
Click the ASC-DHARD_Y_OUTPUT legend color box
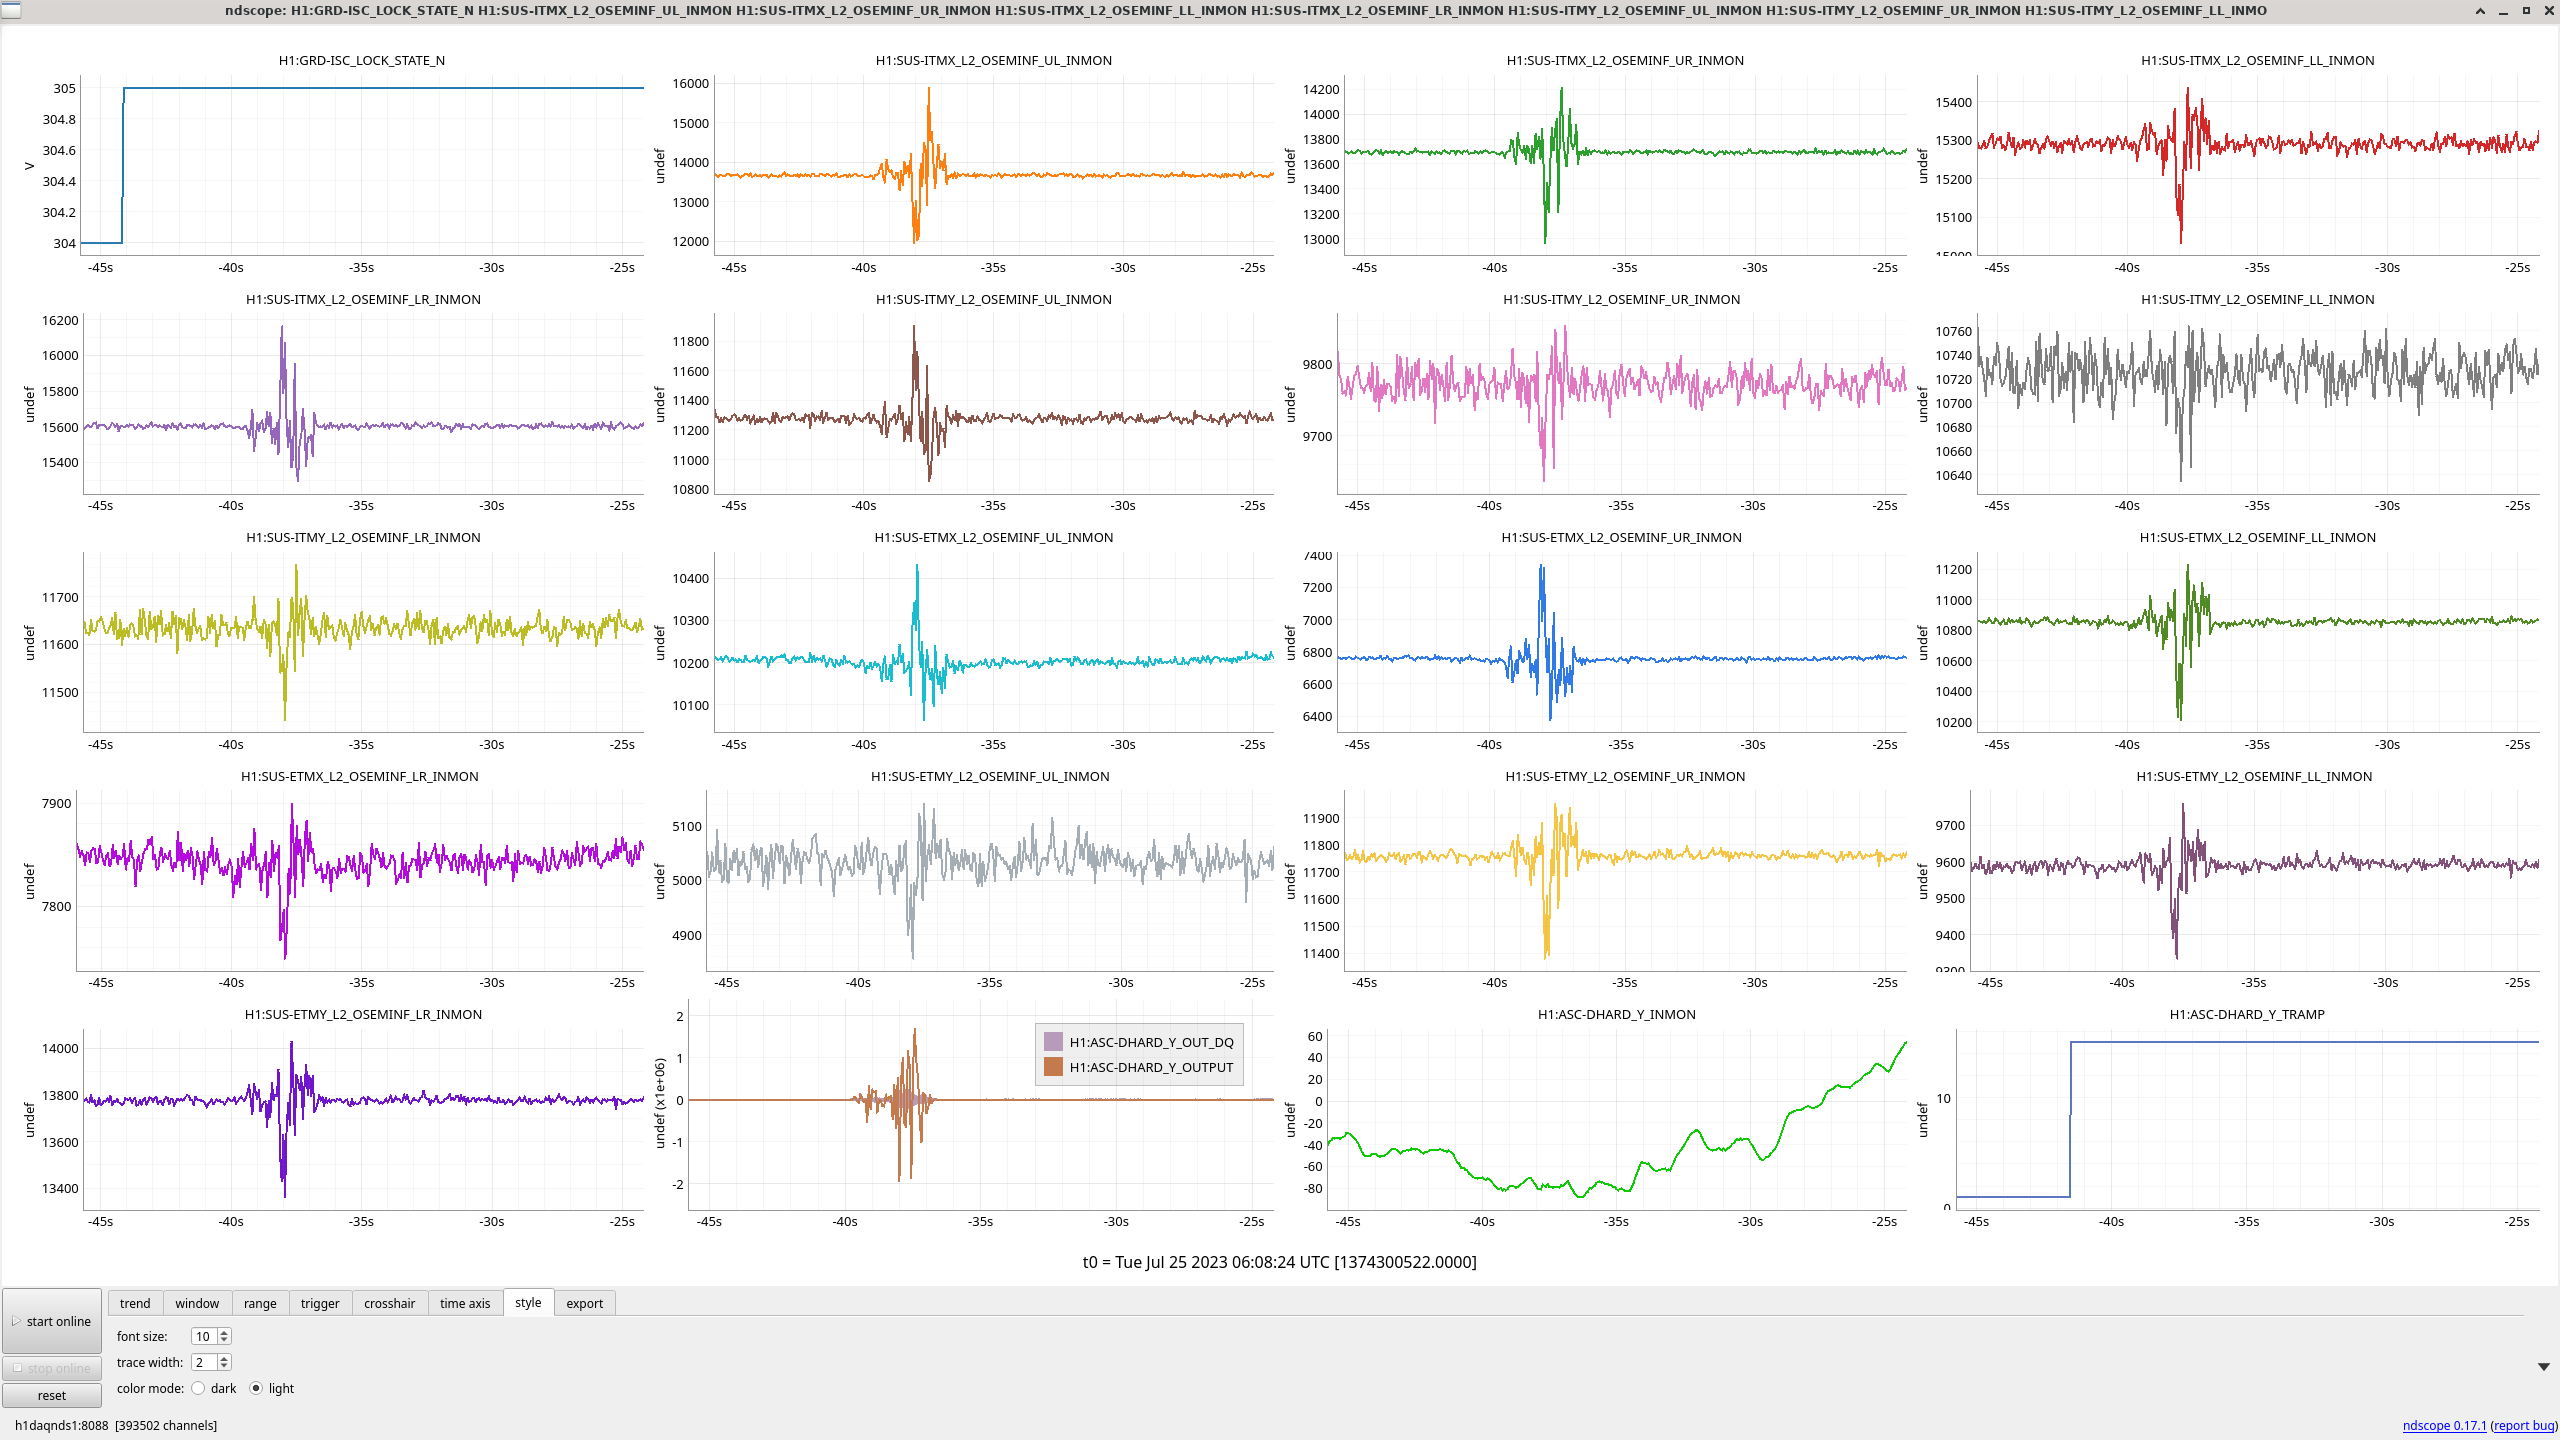pos(1053,1067)
